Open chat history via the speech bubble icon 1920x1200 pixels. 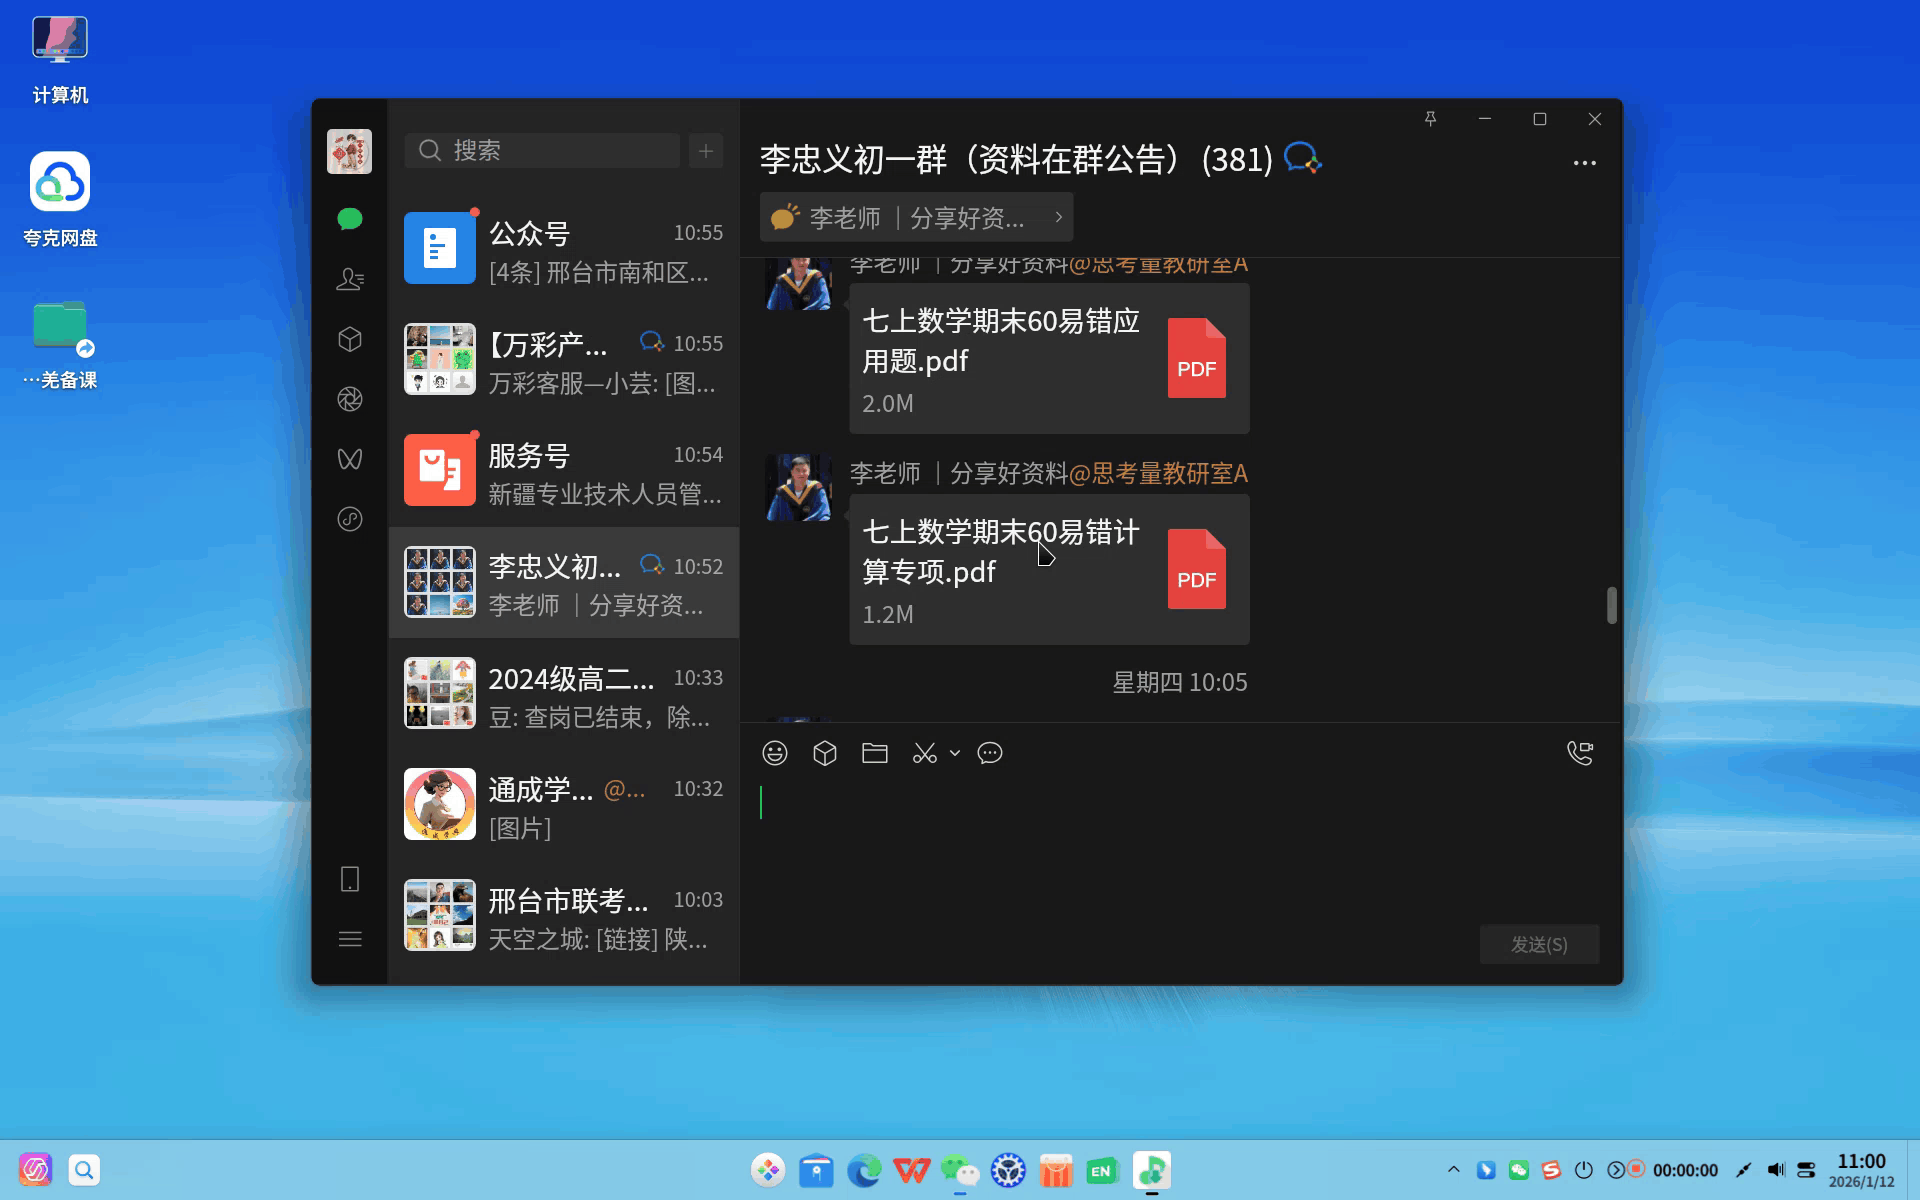(990, 753)
